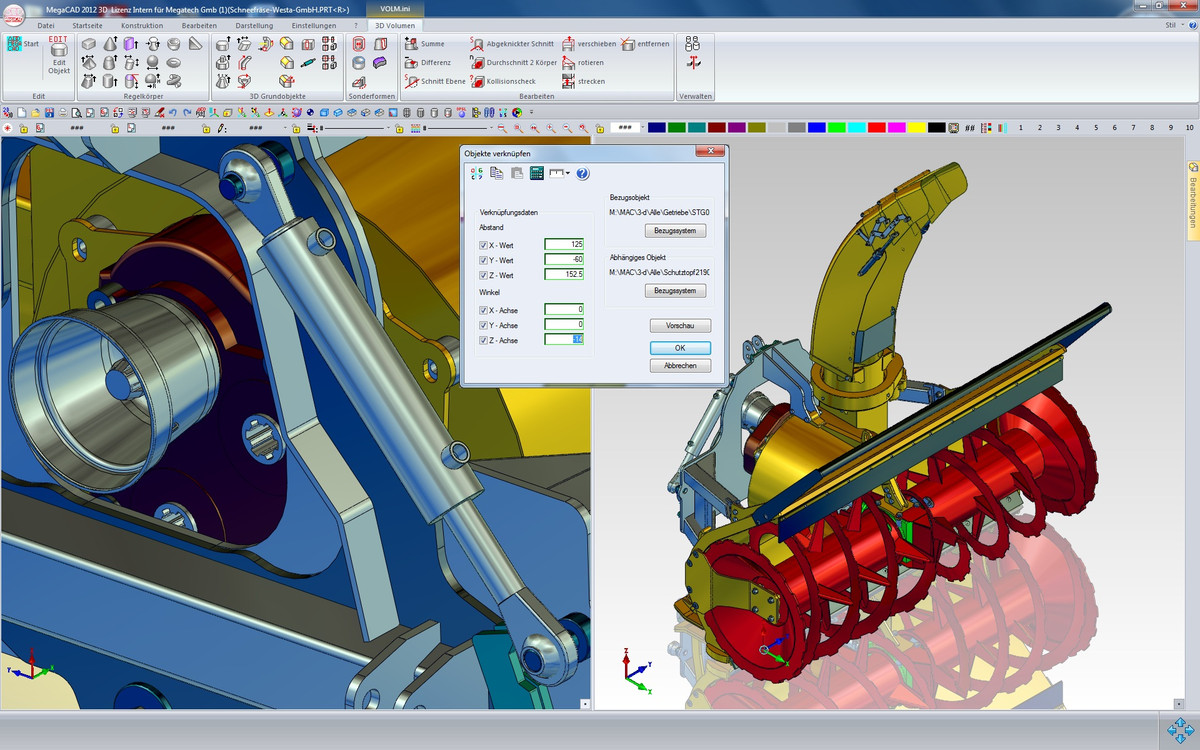
Task: Toggle the Y - Achse checkbox
Action: 484,325
